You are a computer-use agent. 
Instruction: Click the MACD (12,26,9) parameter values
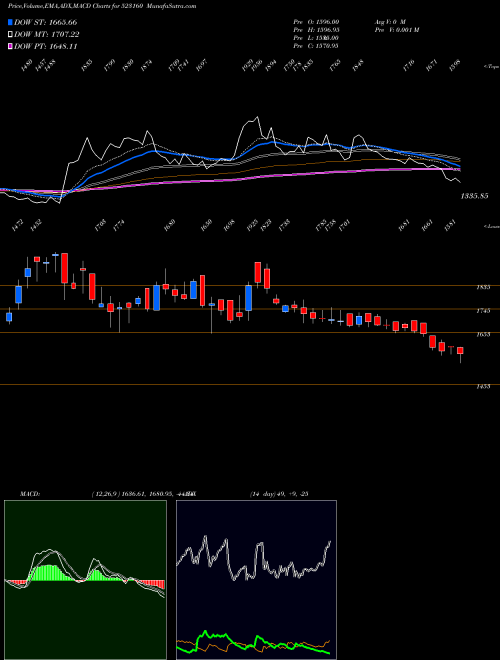143,494
